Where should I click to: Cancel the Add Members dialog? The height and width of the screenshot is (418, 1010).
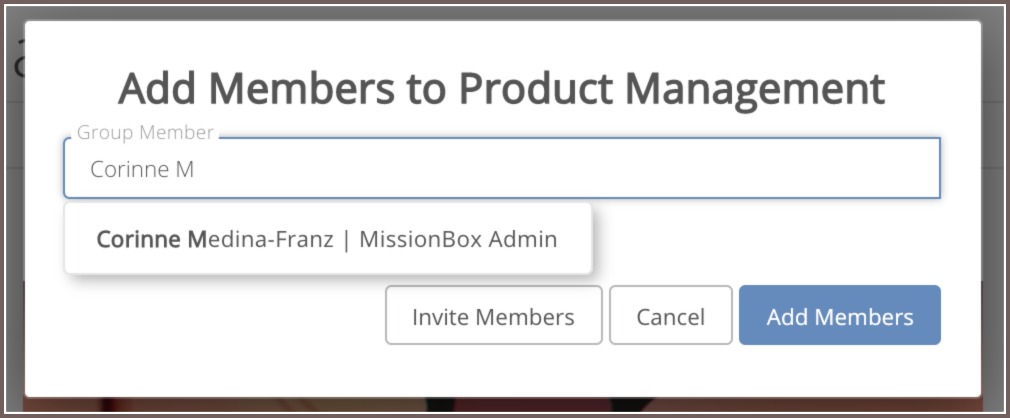pos(671,316)
